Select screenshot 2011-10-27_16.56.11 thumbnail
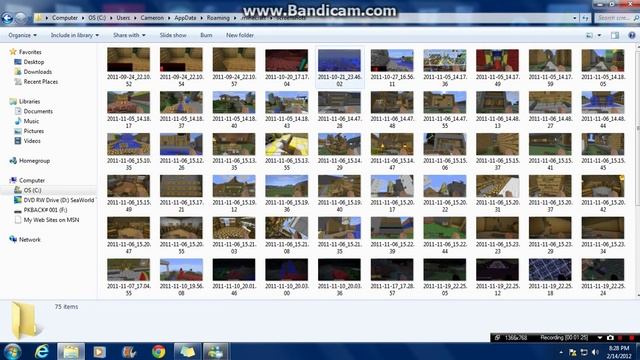640x360 pixels. pos(392,60)
